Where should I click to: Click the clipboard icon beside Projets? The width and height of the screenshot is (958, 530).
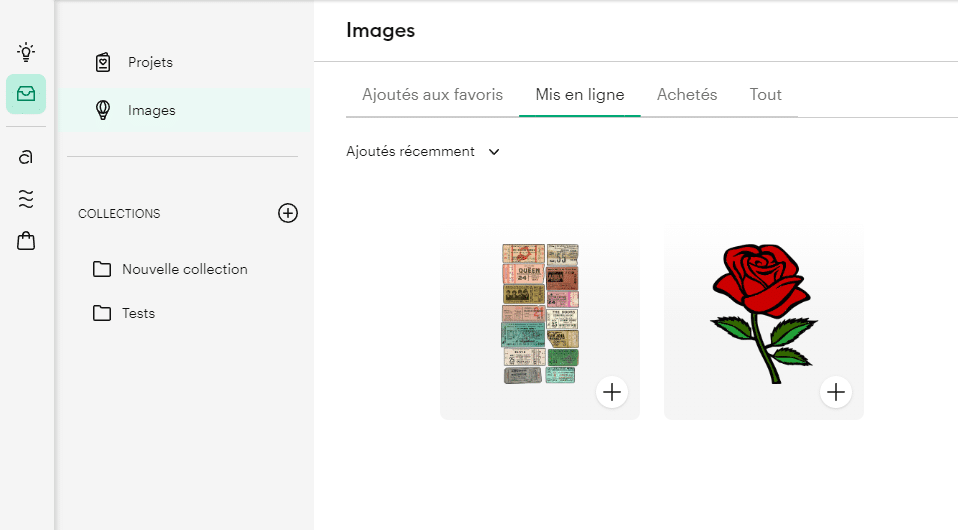tap(103, 62)
